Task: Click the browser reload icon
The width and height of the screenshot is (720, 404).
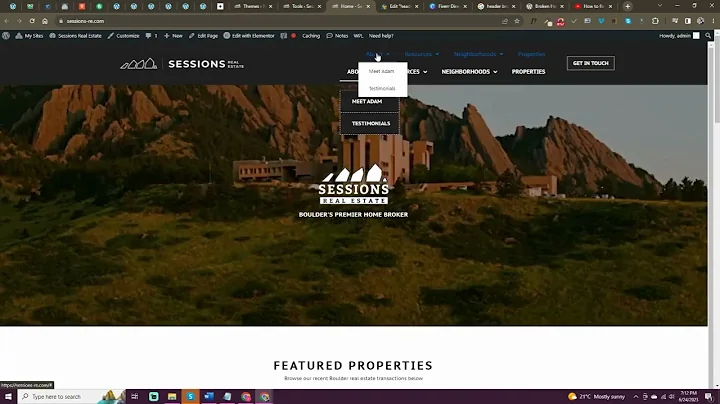Action: pyautogui.click(x=32, y=21)
